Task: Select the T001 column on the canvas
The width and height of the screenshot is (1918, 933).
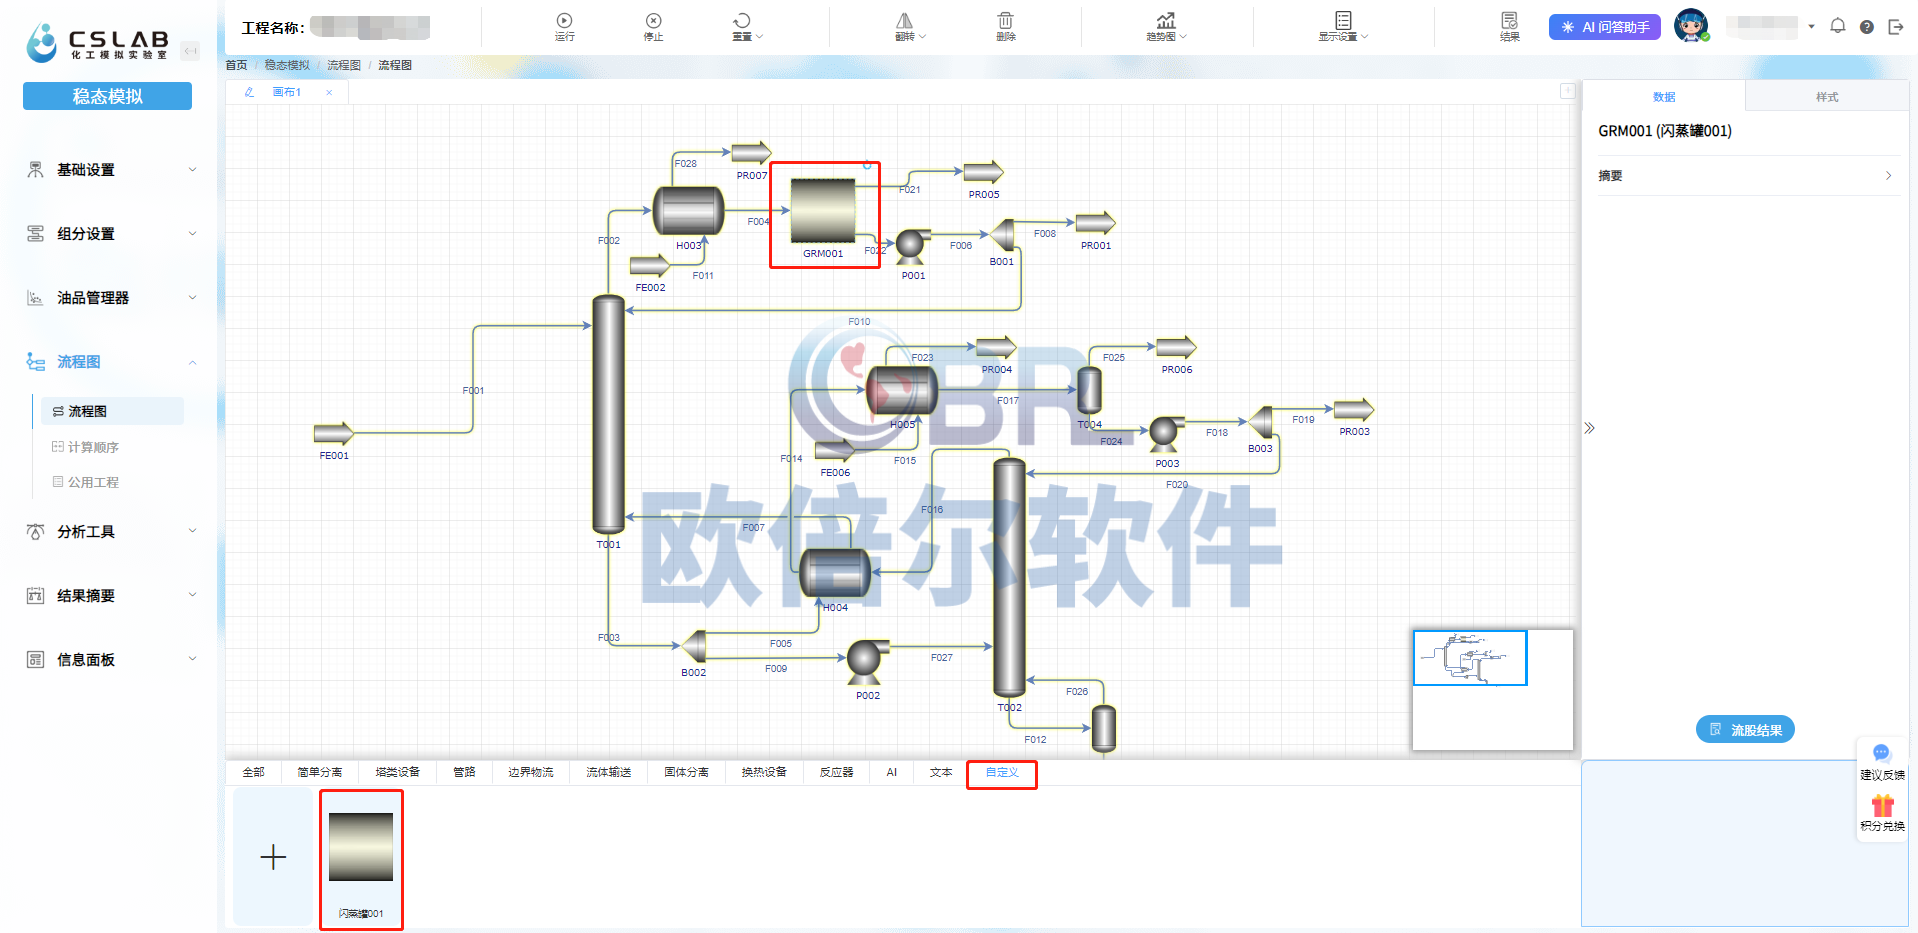Action: coord(608,414)
